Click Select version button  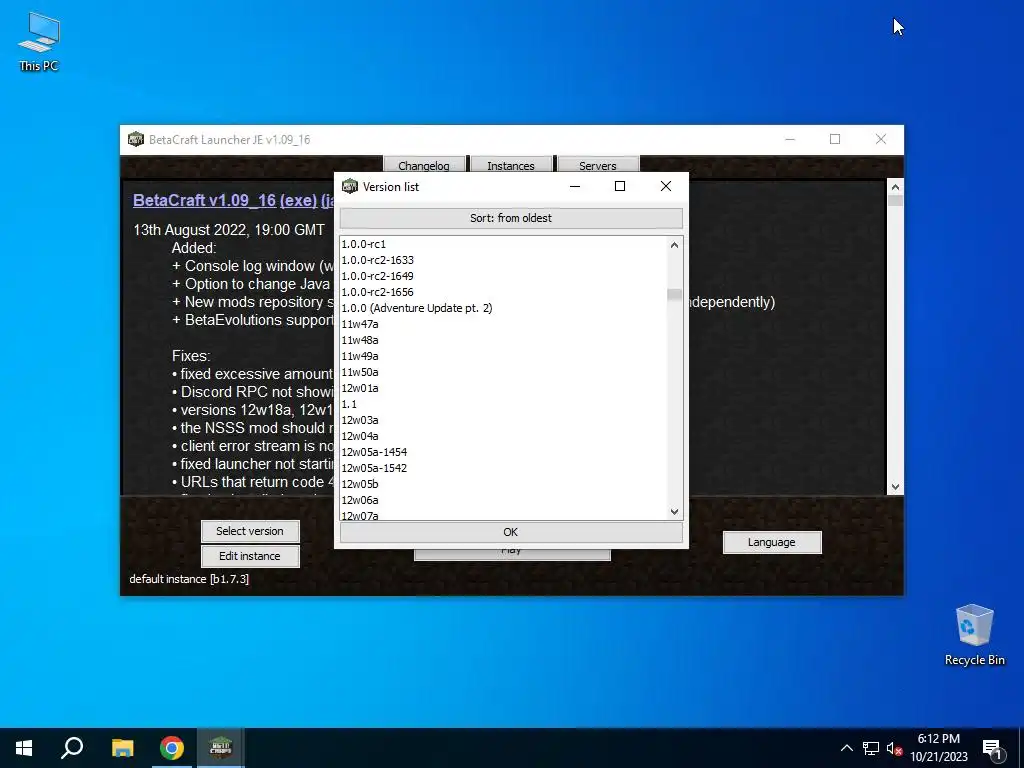[x=250, y=531]
